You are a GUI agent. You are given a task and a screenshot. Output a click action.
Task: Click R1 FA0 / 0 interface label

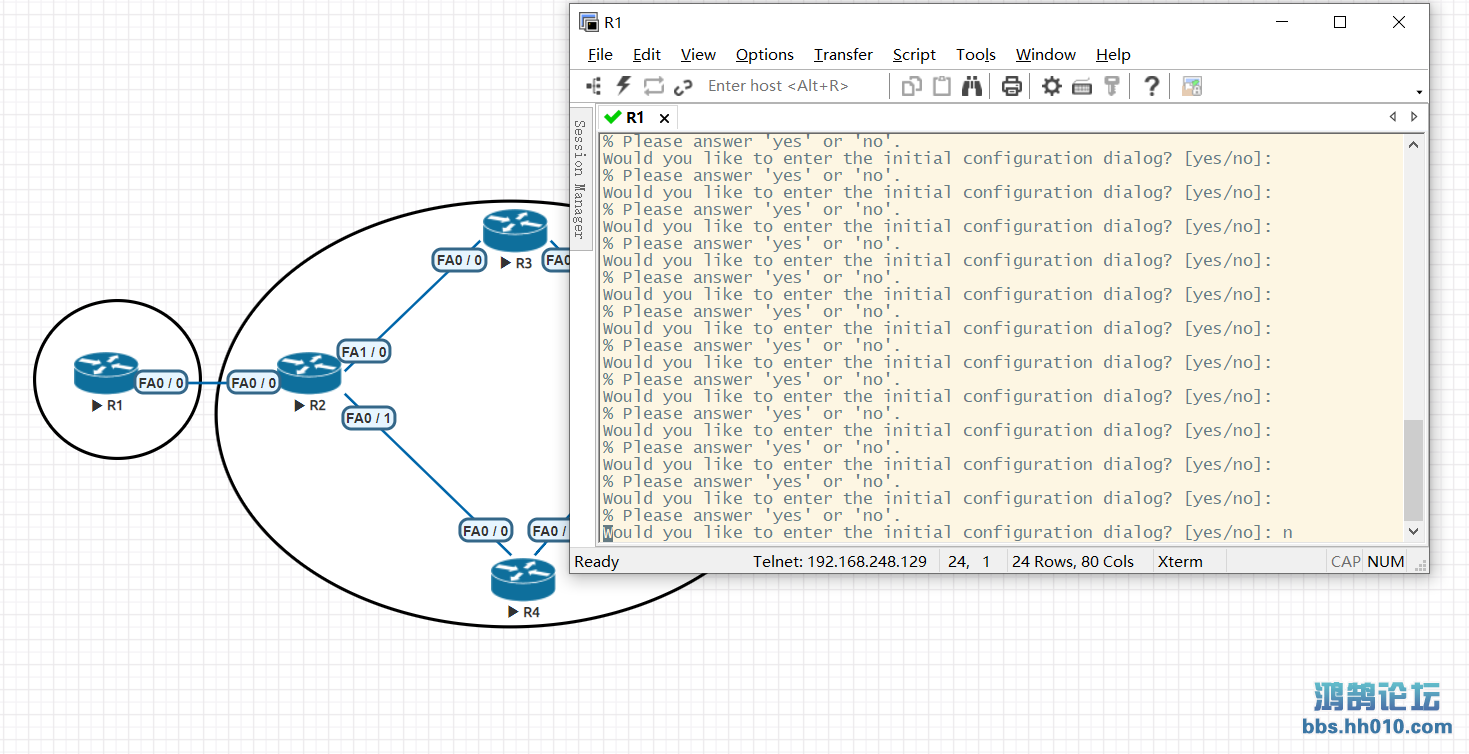[x=161, y=383]
